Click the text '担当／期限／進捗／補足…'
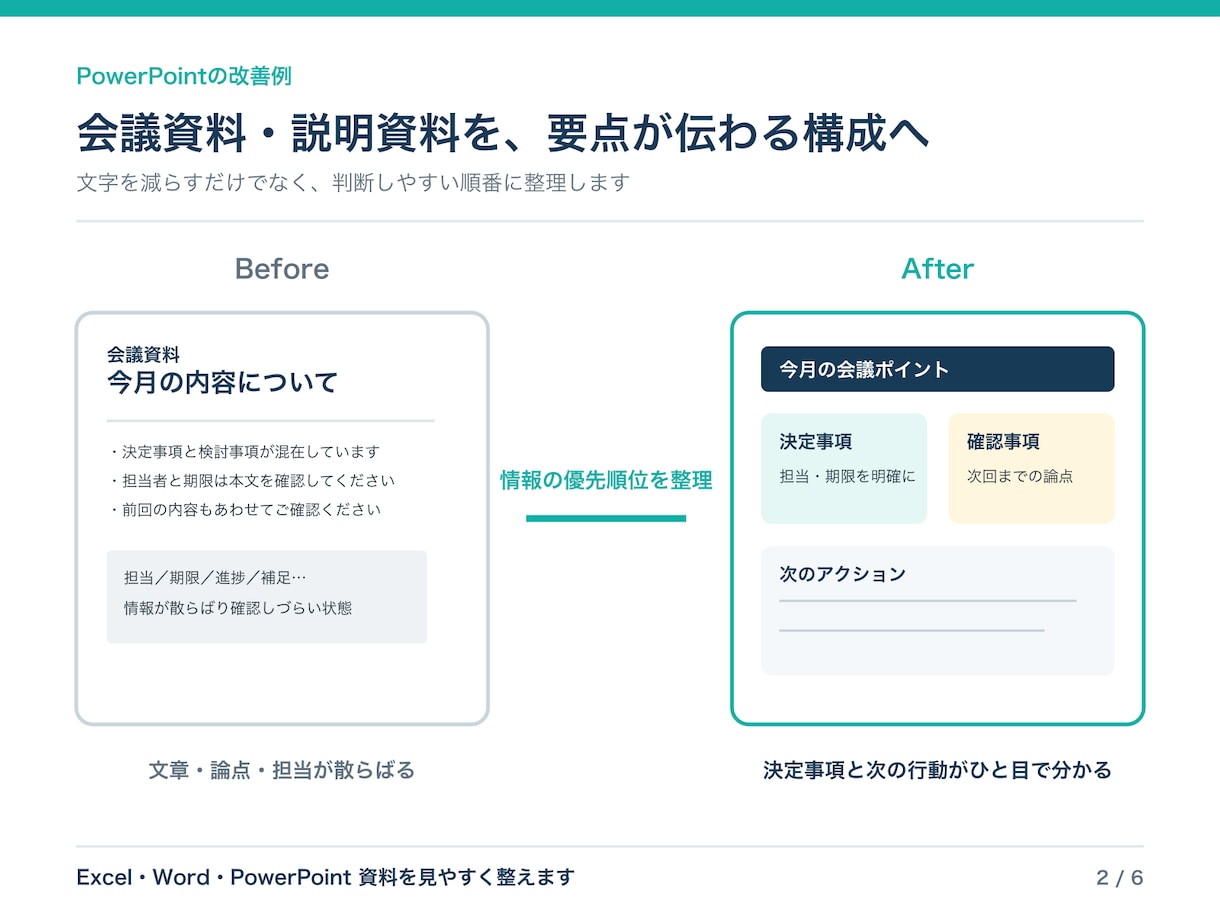Image resolution: width=1220 pixels, height=915 pixels. tap(214, 578)
